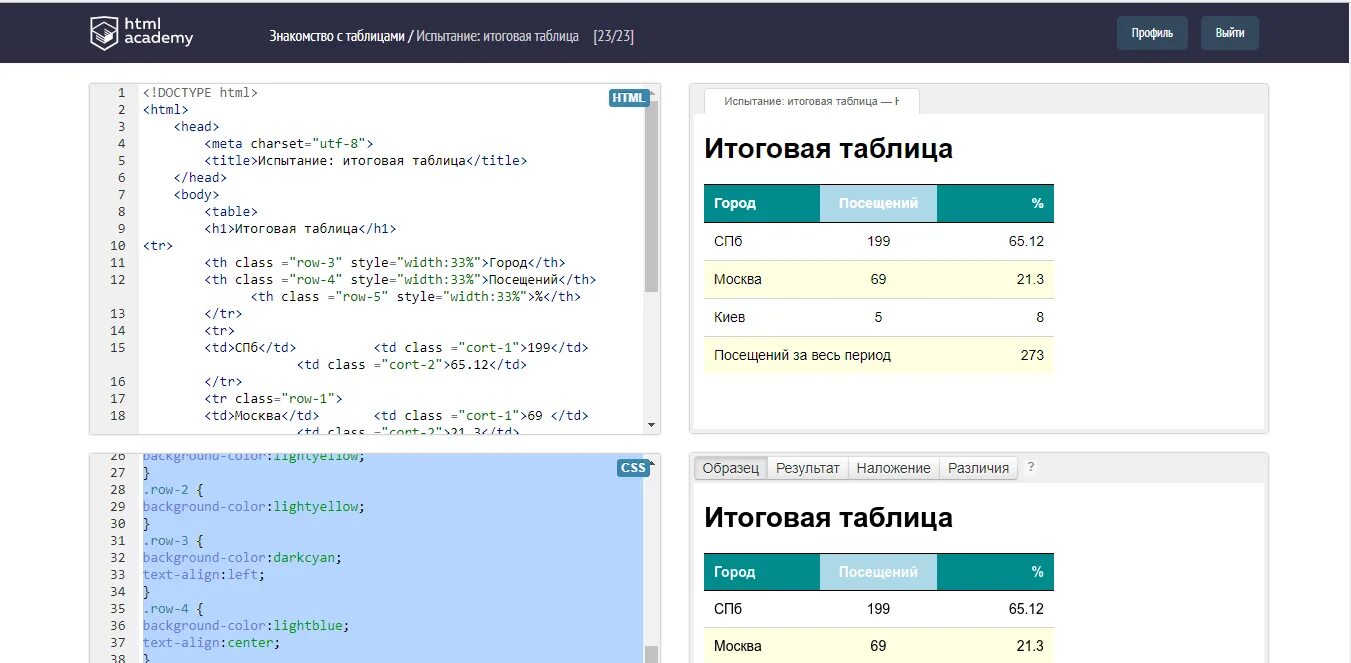Click the 199 cell in result preview
The image size is (1351, 663).
[x=878, y=241]
